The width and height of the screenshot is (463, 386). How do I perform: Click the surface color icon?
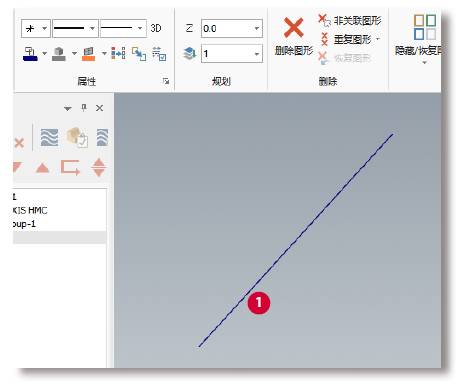click(x=89, y=54)
